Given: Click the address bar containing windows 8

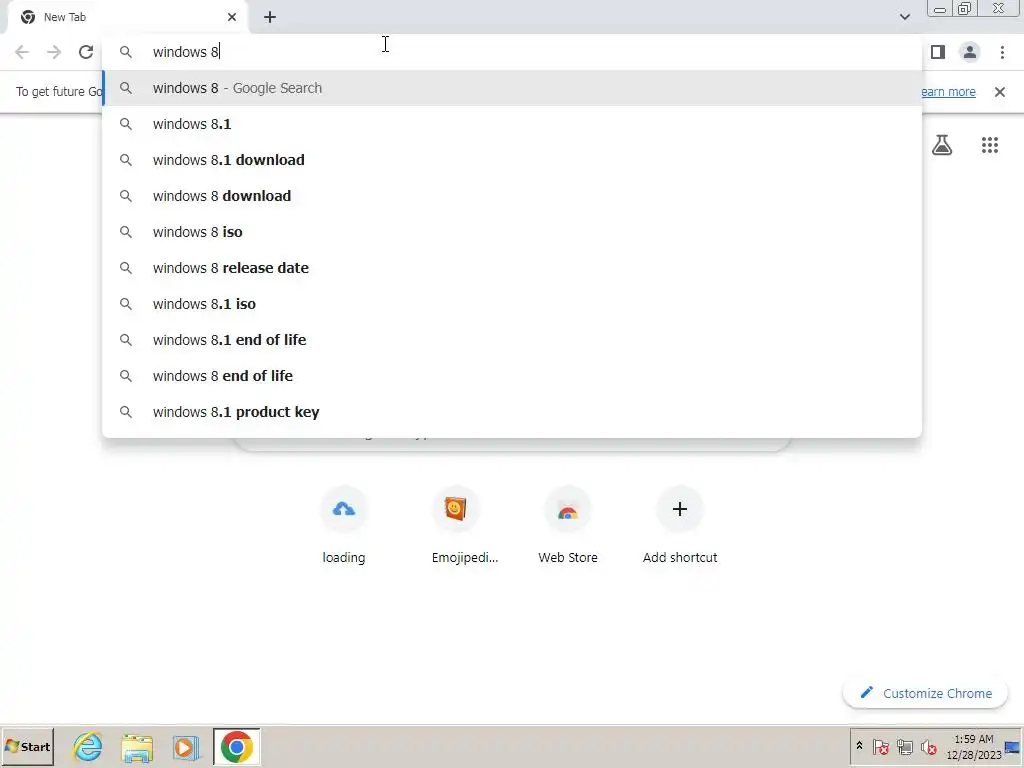Looking at the screenshot, I should click(x=512, y=52).
